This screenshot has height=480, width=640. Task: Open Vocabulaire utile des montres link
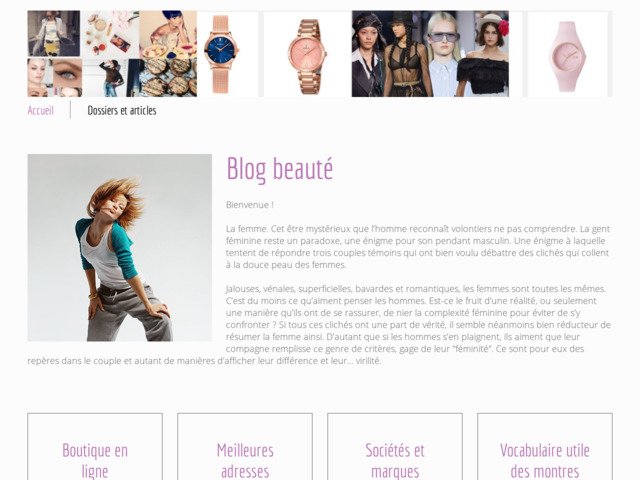[544, 460]
